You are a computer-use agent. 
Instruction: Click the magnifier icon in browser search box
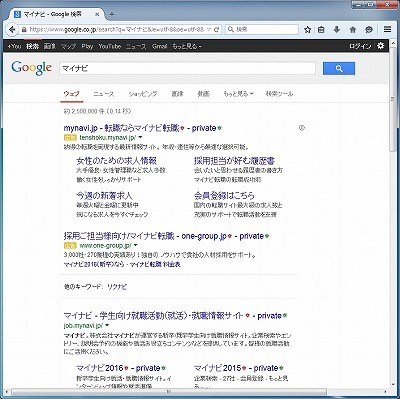(x=231, y=29)
